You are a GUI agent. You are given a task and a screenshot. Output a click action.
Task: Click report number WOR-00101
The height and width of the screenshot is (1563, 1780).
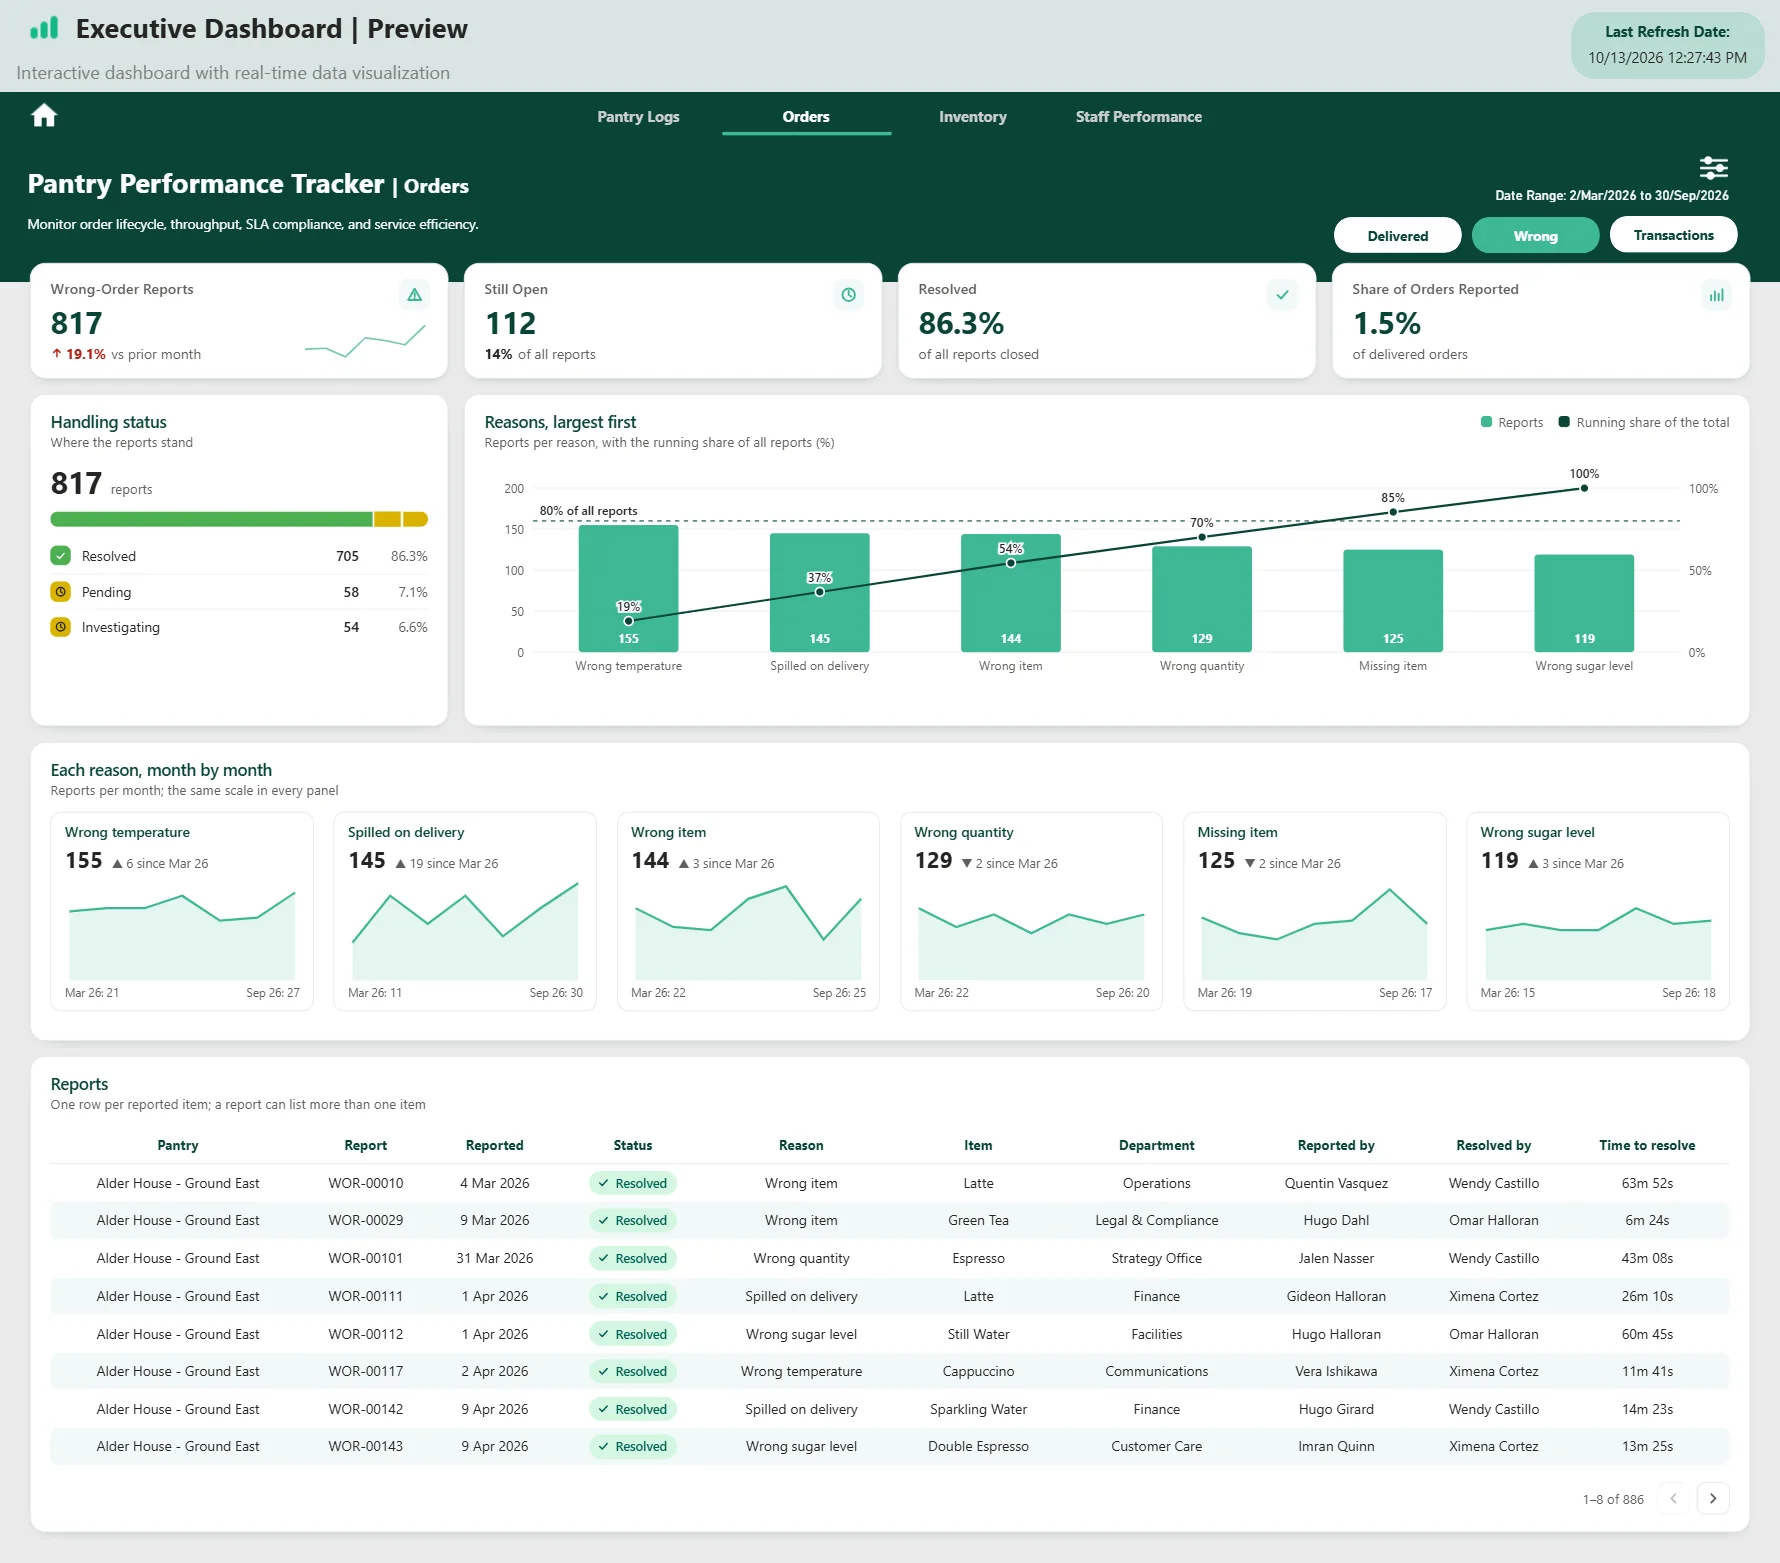[x=366, y=1259]
